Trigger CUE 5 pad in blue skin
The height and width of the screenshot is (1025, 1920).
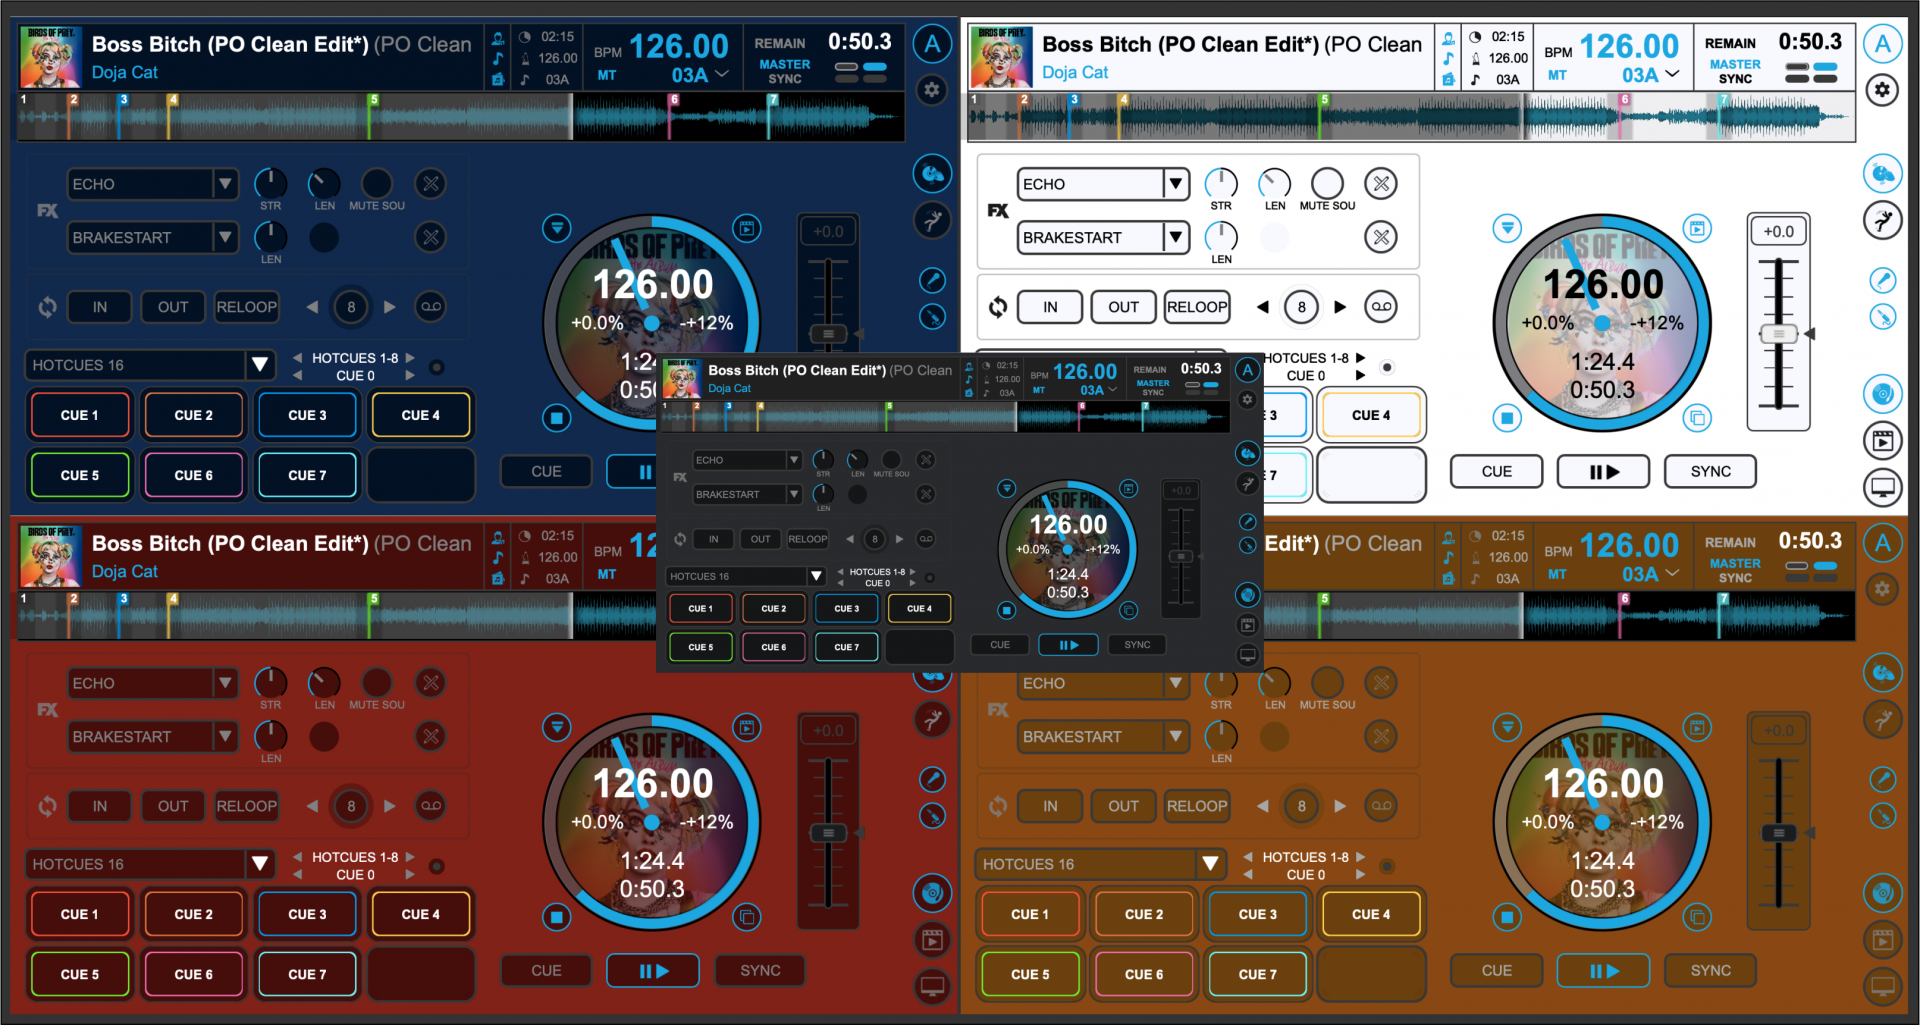[x=80, y=475]
